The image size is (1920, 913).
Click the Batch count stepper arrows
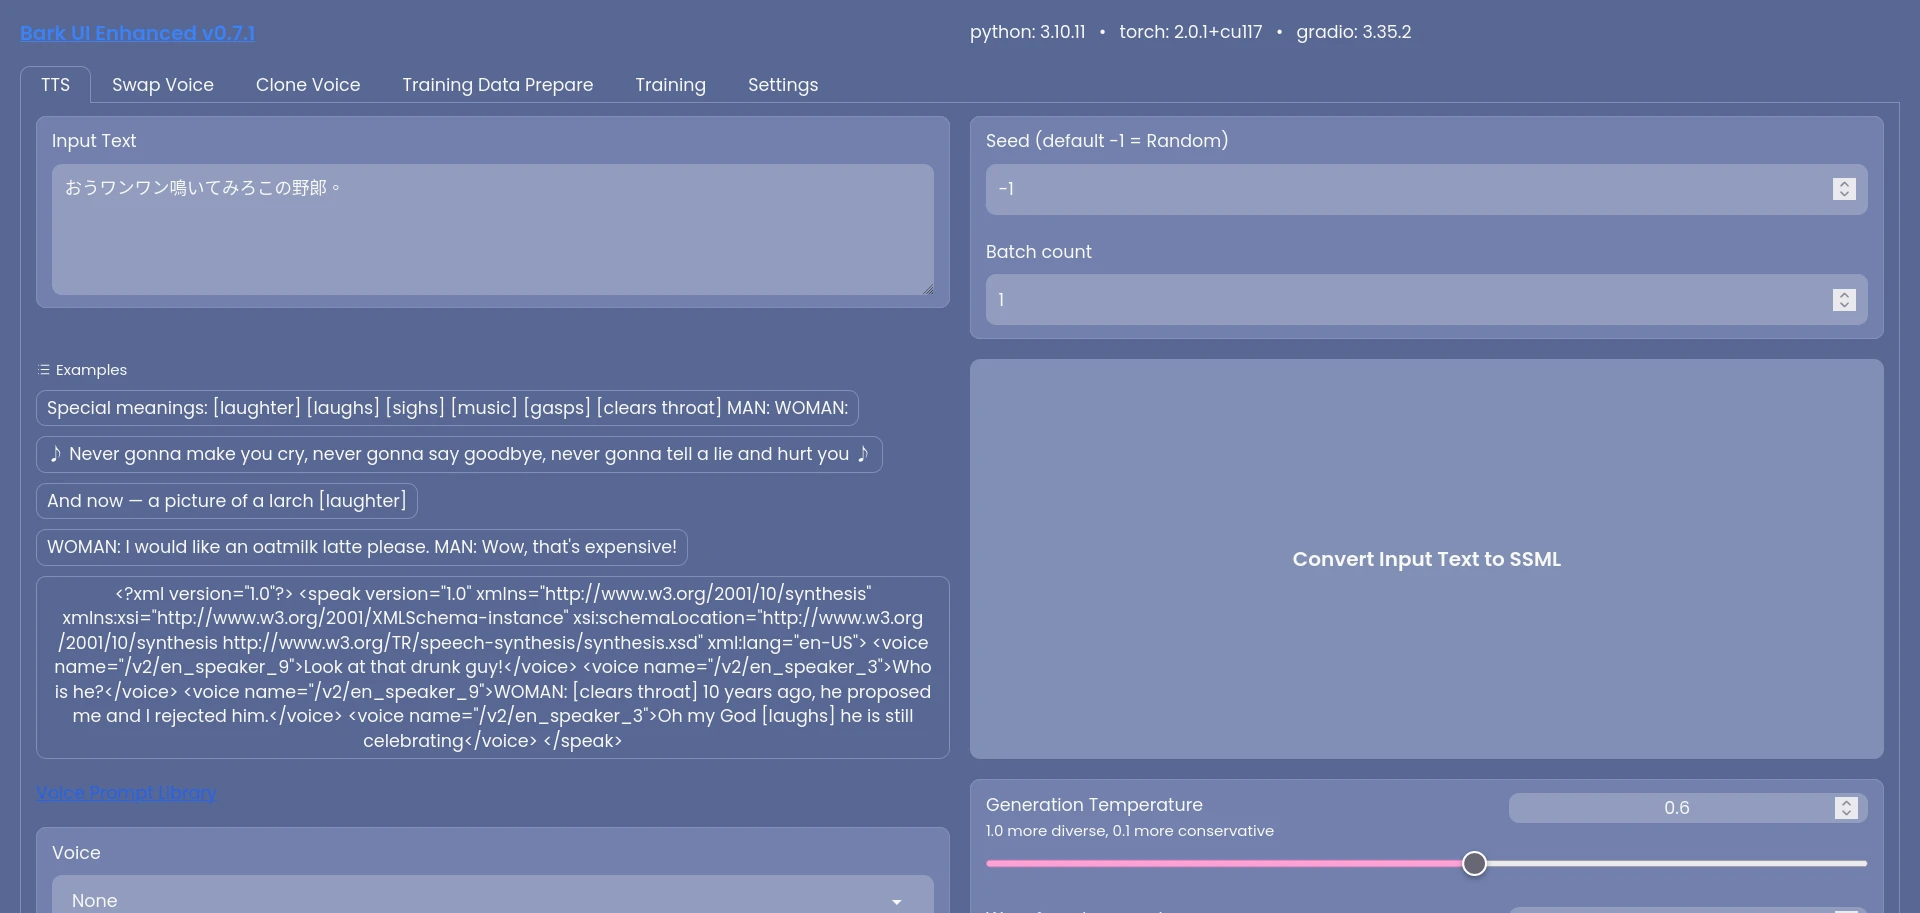(1844, 300)
